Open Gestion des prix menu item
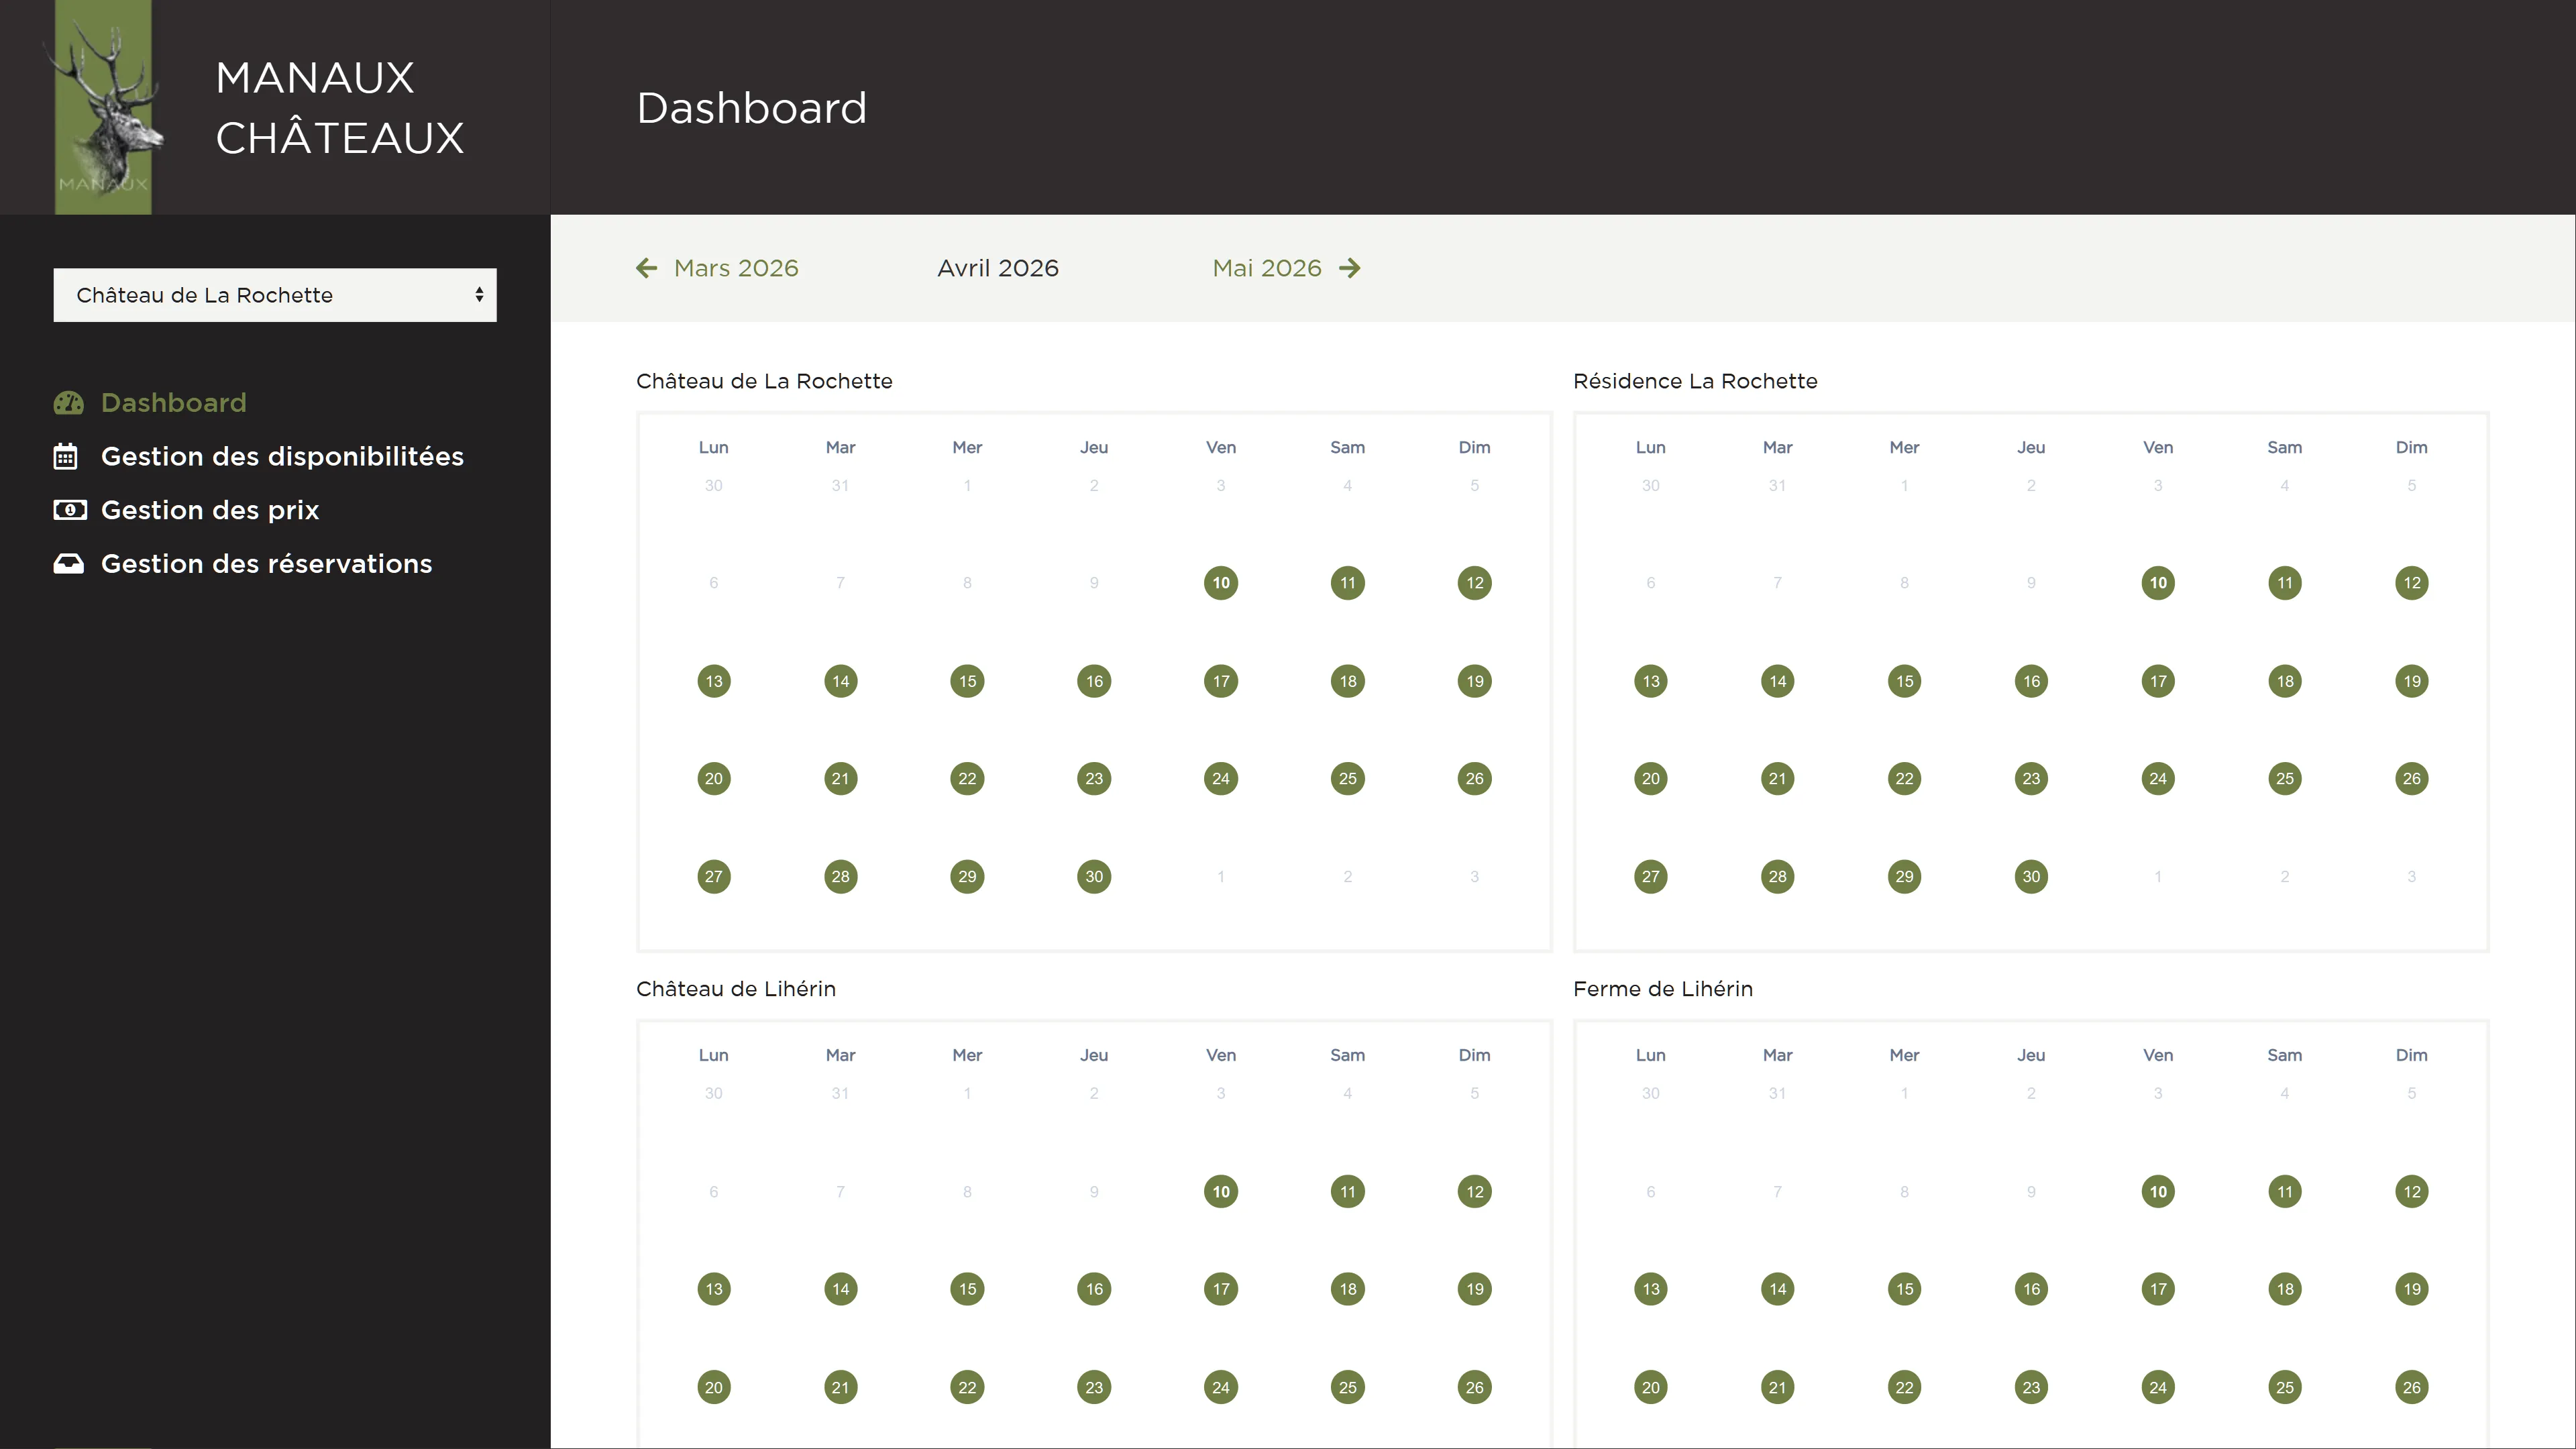Screen dimensions: 2576x1449 (x=210, y=510)
